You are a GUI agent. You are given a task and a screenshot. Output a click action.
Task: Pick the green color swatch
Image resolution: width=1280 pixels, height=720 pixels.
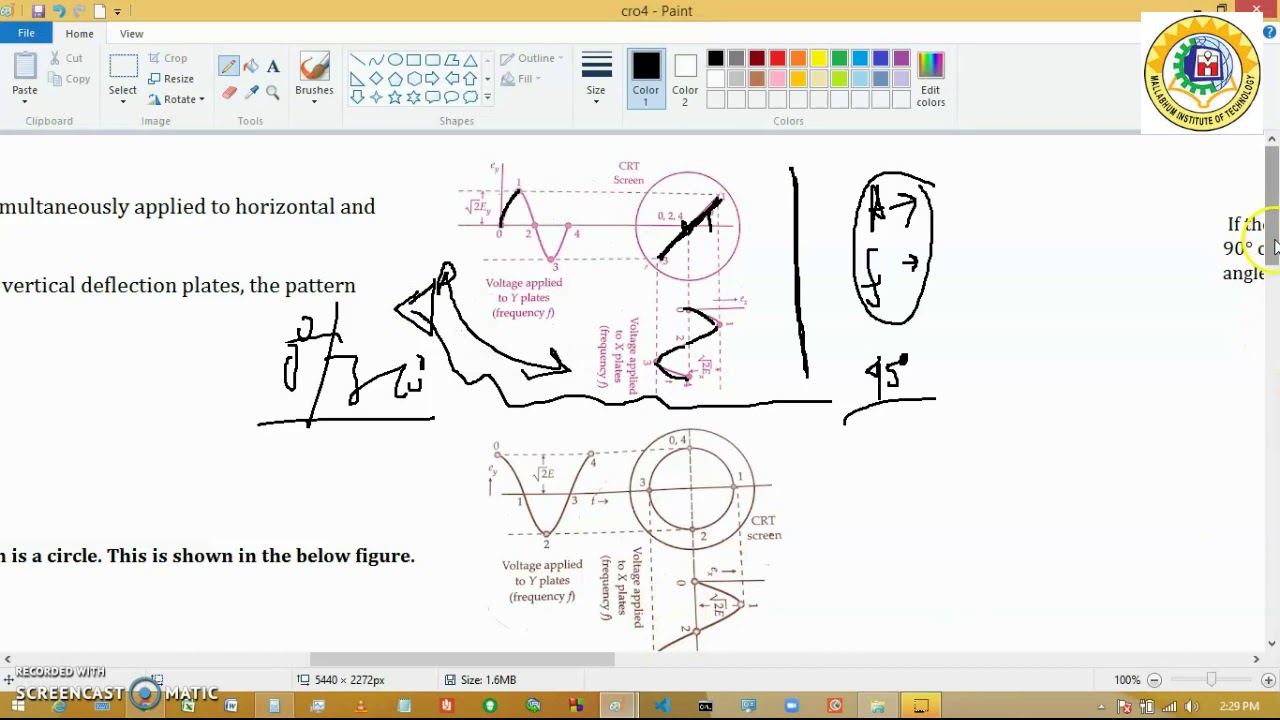(840, 59)
